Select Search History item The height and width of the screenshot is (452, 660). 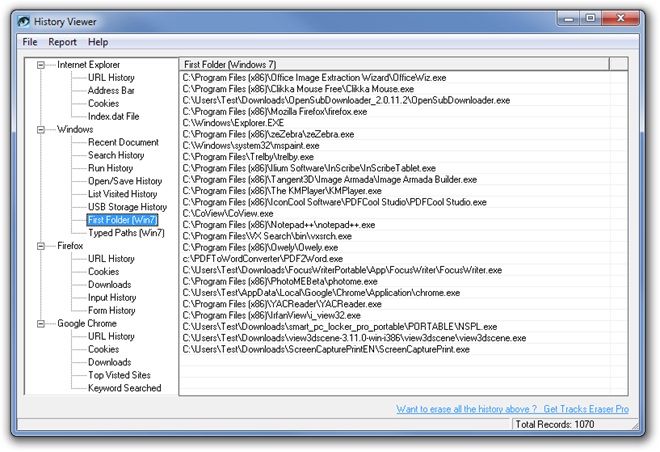click(116, 155)
